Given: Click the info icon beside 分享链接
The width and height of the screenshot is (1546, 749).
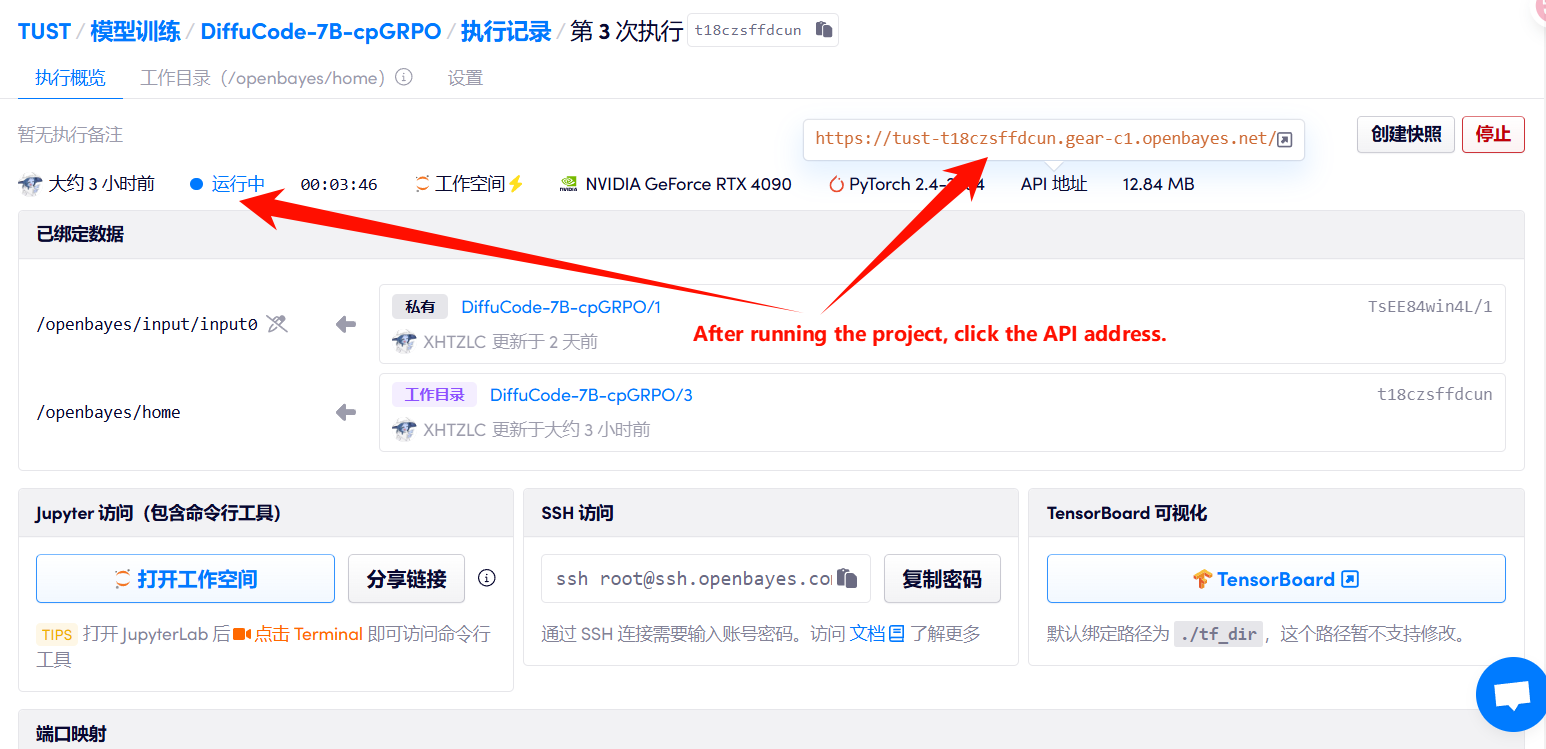Looking at the screenshot, I should click(x=487, y=578).
